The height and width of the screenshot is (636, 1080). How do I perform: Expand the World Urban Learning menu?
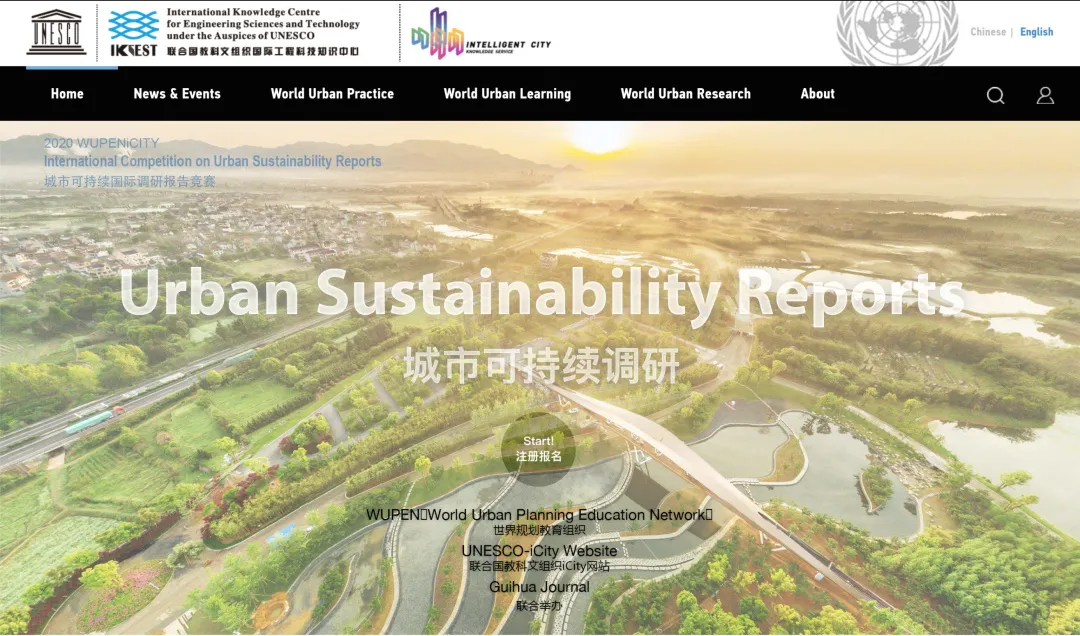(507, 94)
